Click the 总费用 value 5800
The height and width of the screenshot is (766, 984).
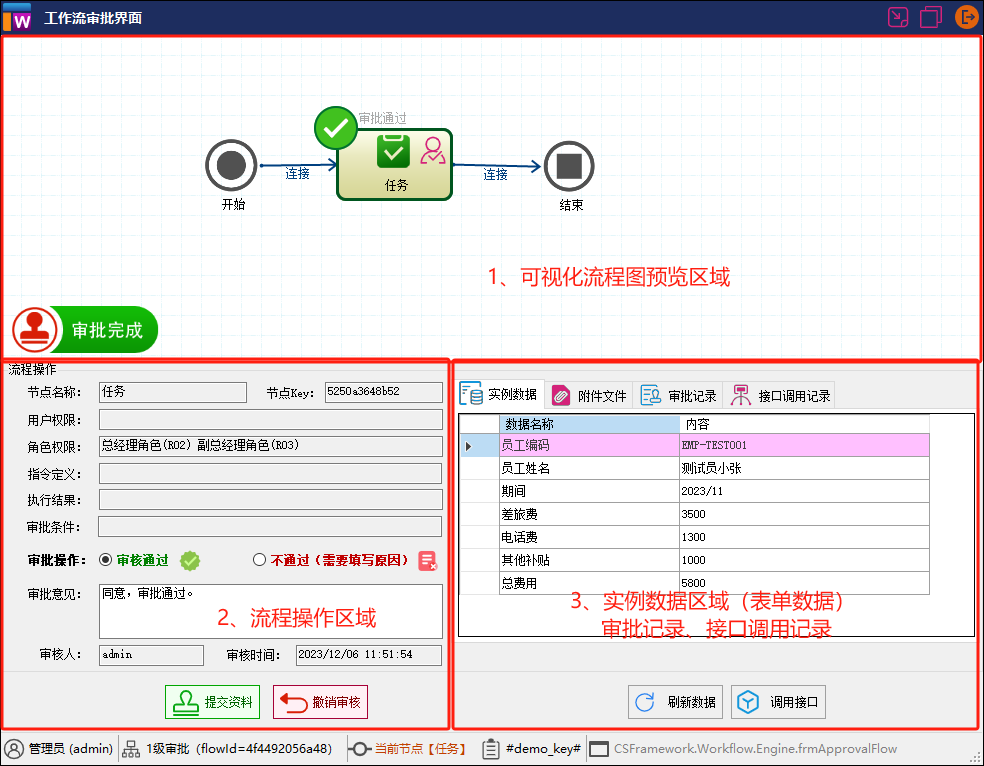[x=805, y=583]
